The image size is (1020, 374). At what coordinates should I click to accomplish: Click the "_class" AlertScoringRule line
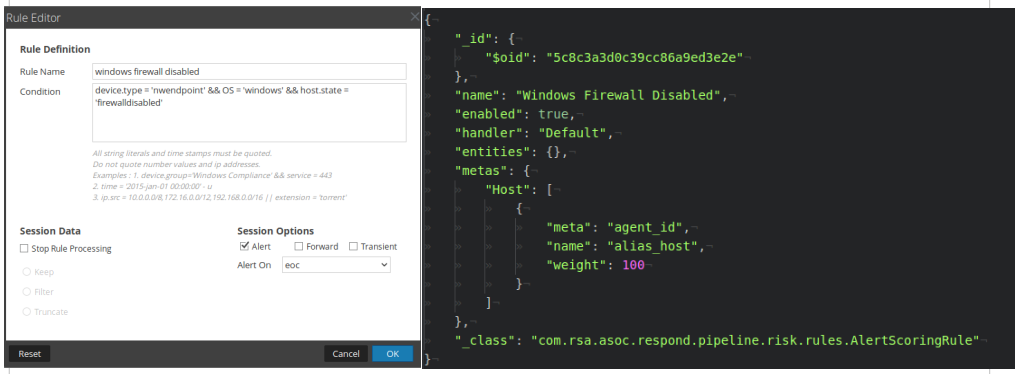click(716, 341)
